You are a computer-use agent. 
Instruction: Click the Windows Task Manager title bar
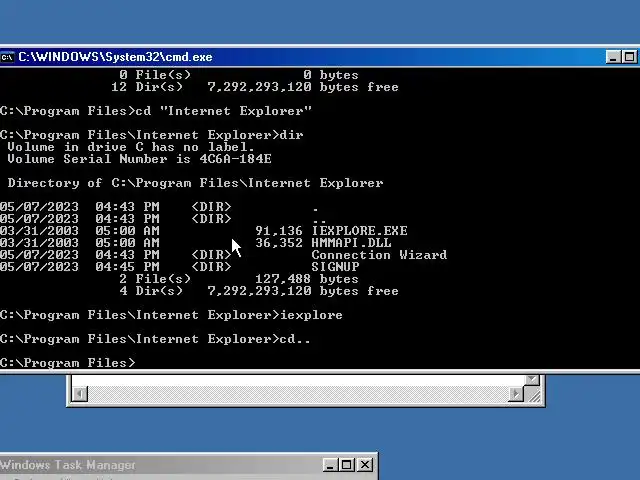pos(188,465)
